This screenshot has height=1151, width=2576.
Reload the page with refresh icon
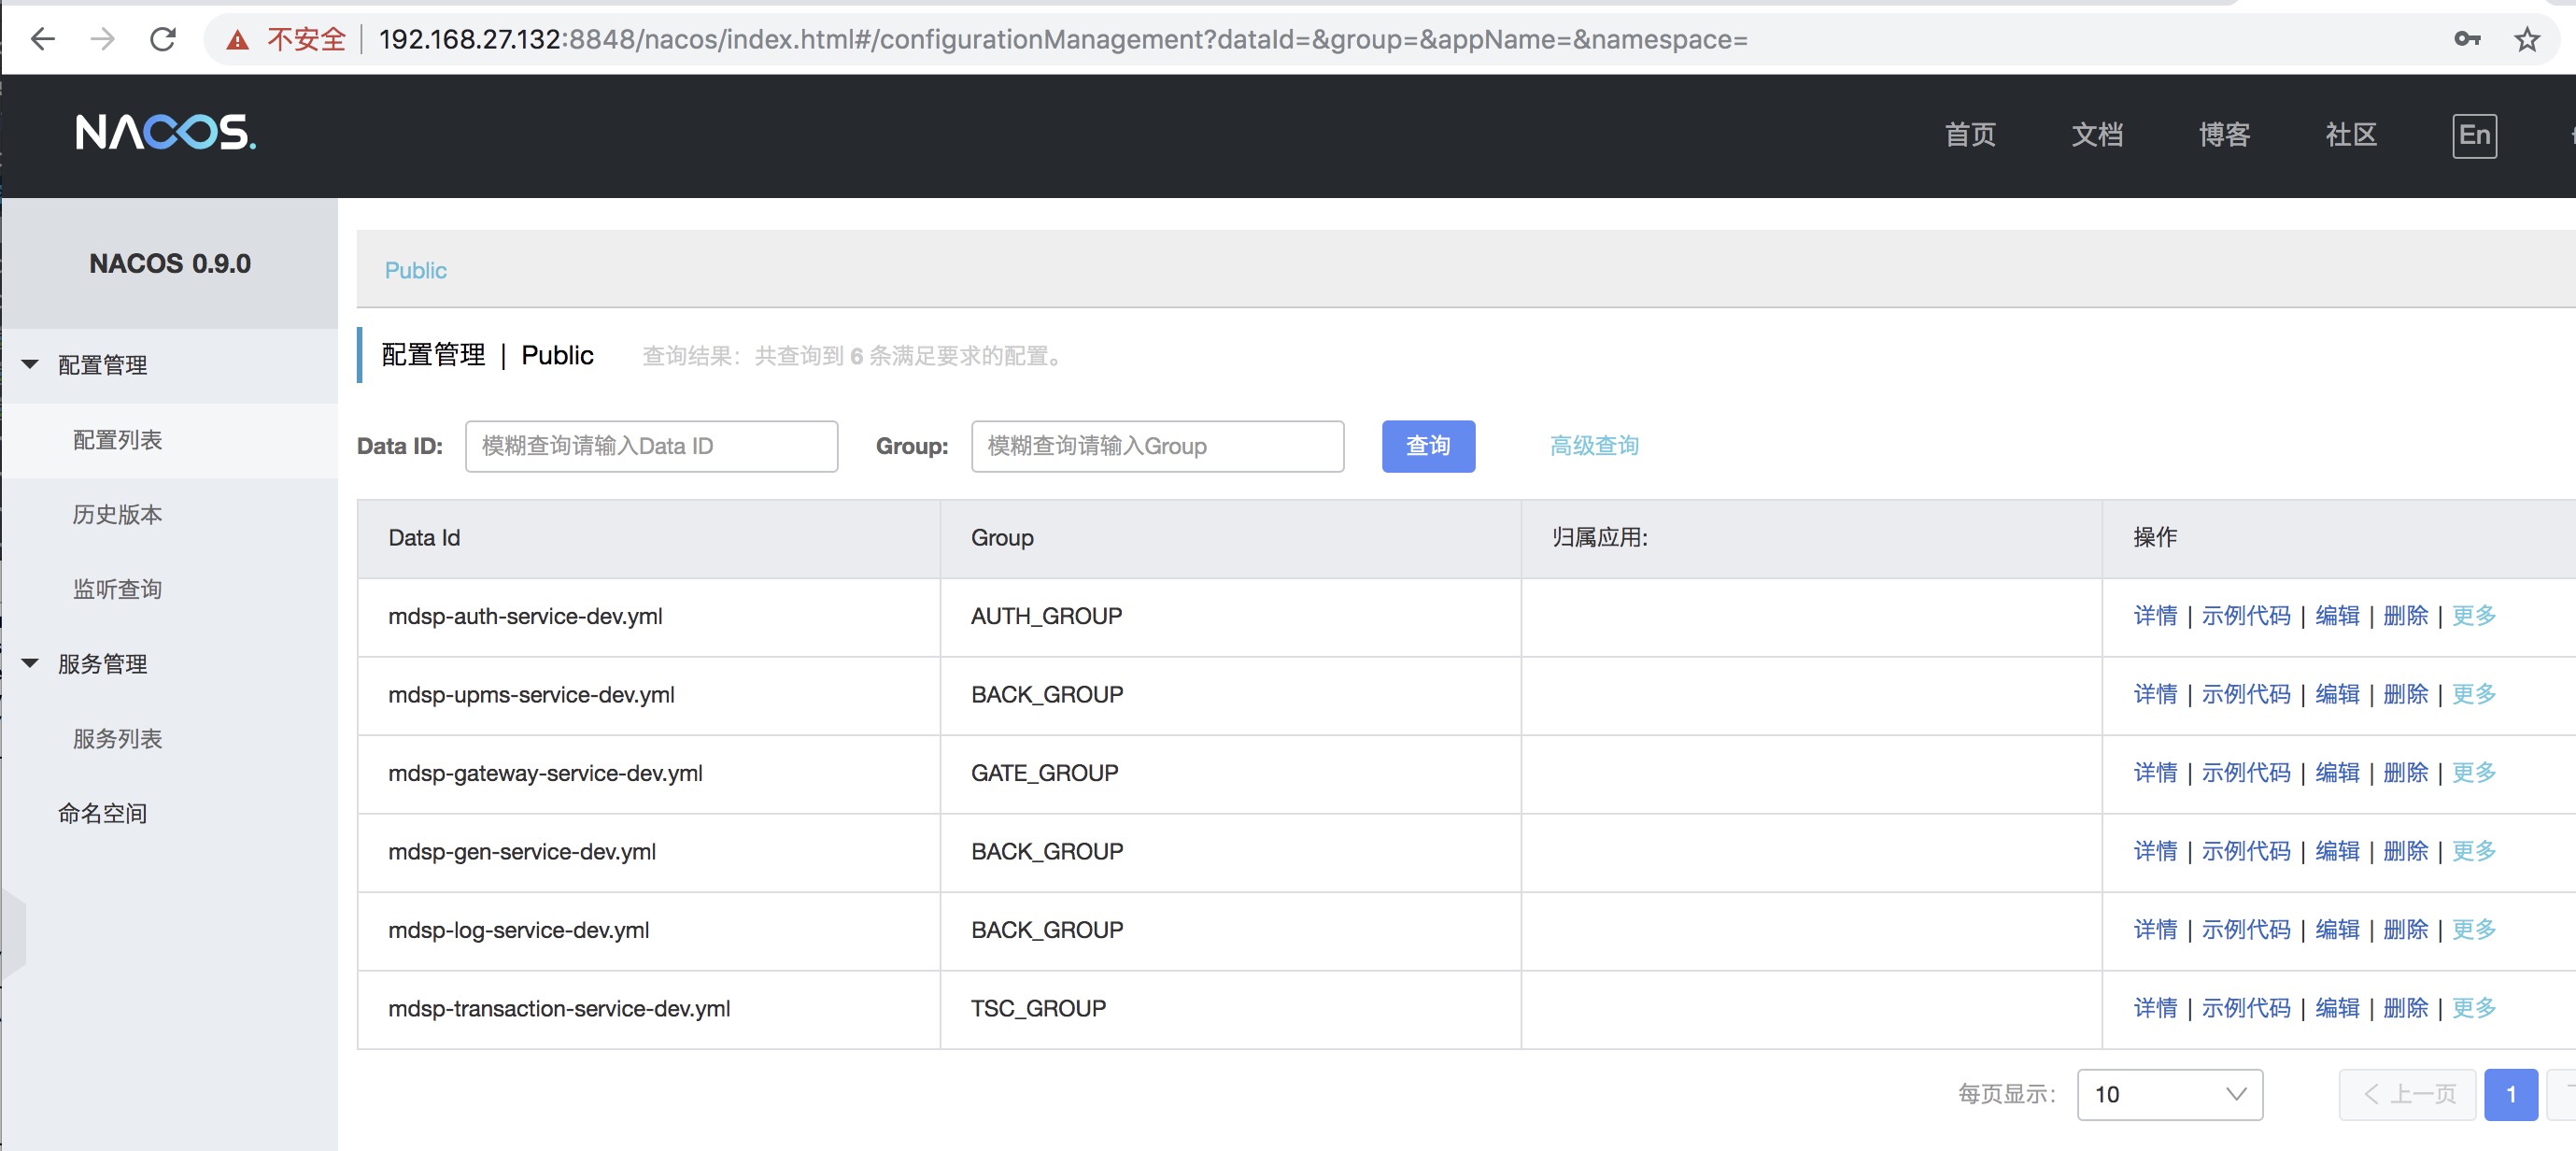163,39
